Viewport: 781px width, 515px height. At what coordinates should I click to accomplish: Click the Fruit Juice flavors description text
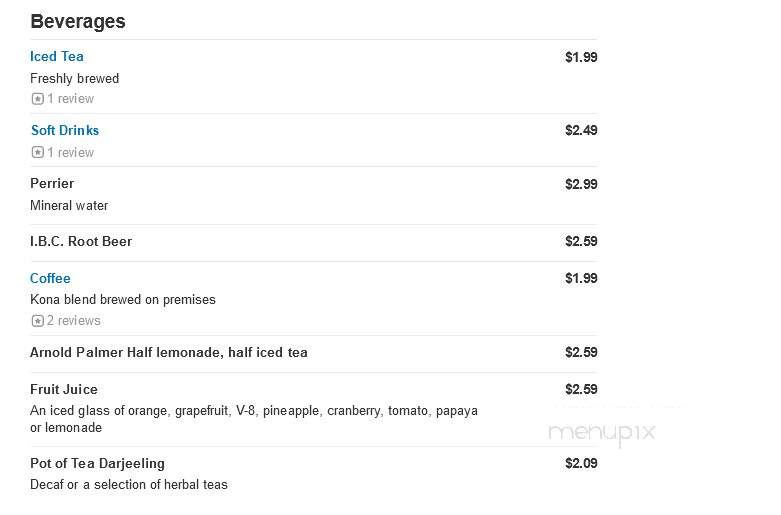pos(254,419)
